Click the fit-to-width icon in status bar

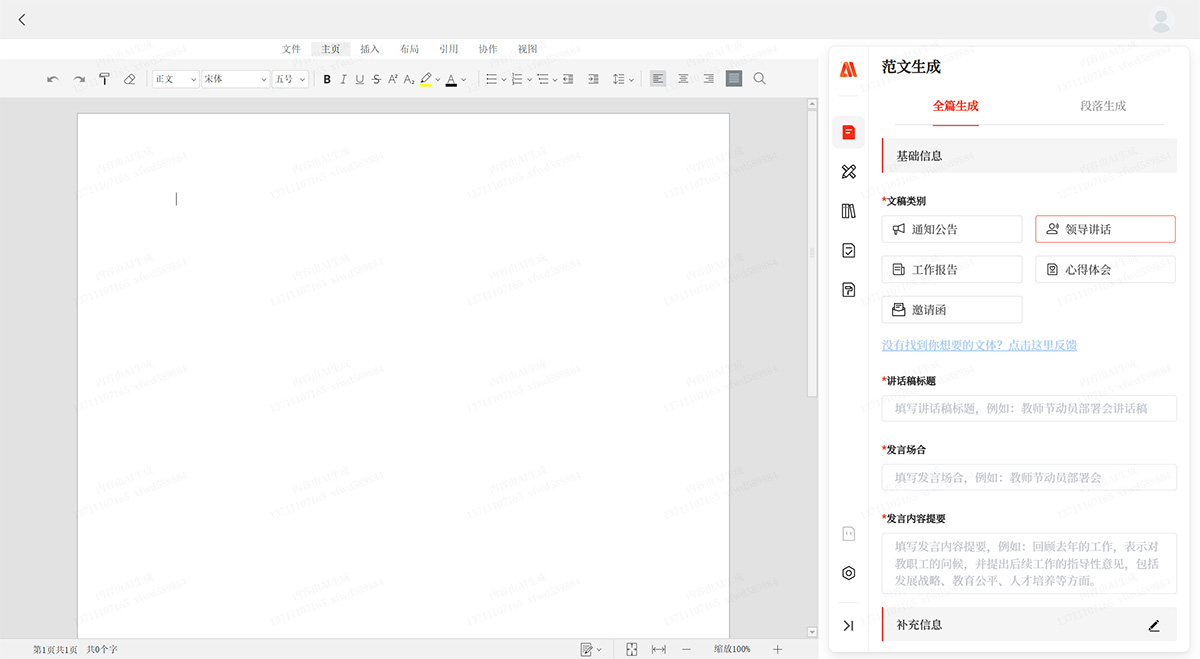point(659,649)
